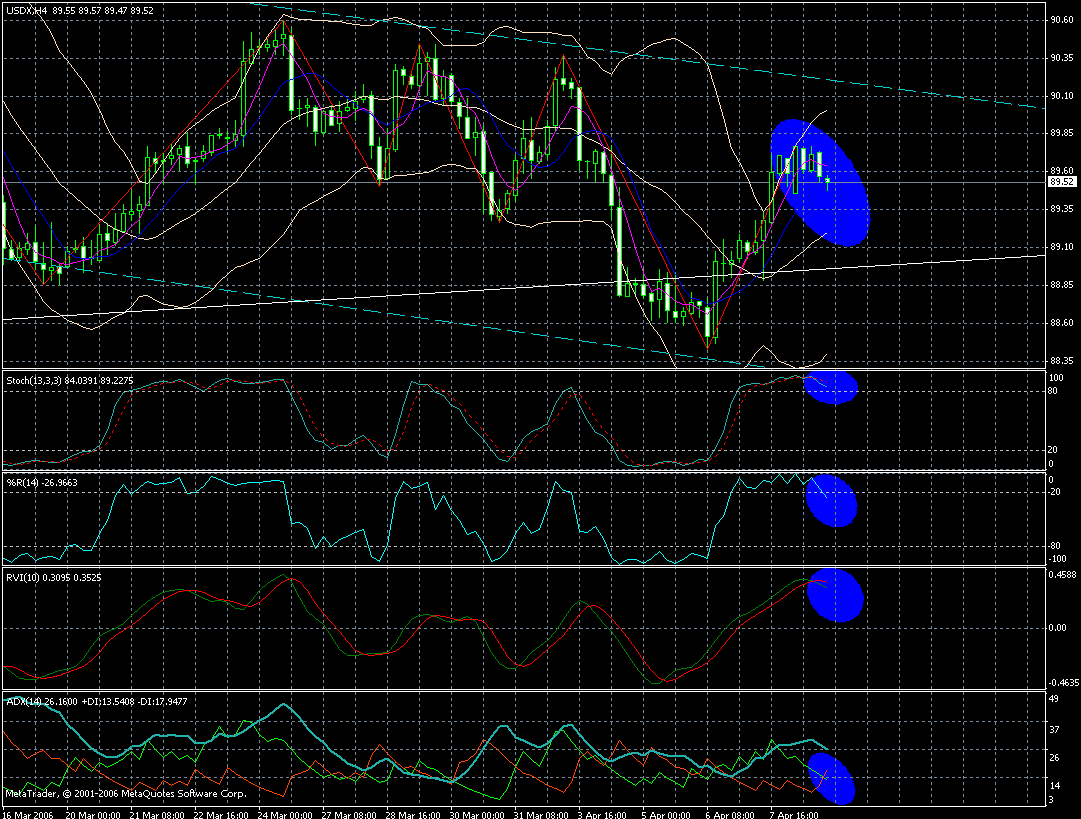The width and height of the screenshot is (1081, 819).
Task: Click the 24 Mar 00:00 time label
Action: click(285, 815)
